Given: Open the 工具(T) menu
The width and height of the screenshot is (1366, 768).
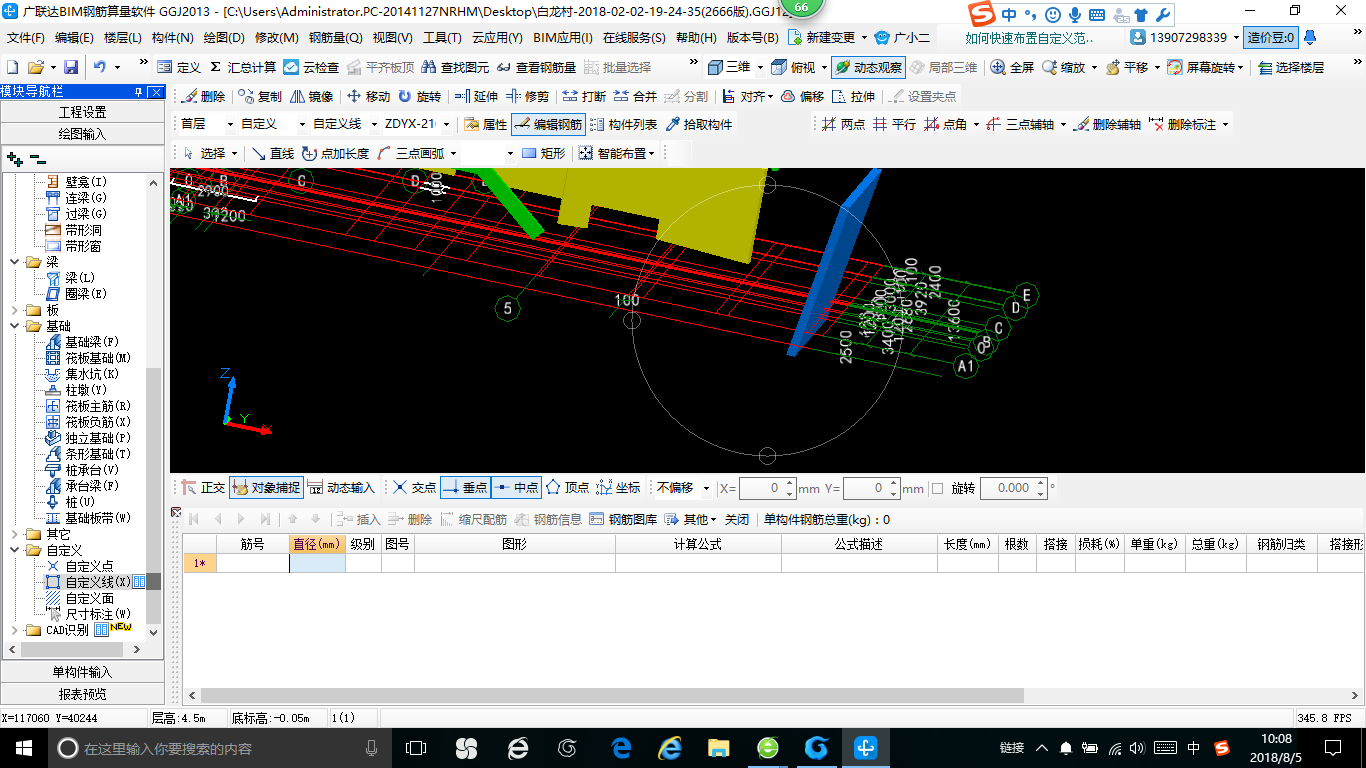Looking at the screenshot, I should [442, 38].
